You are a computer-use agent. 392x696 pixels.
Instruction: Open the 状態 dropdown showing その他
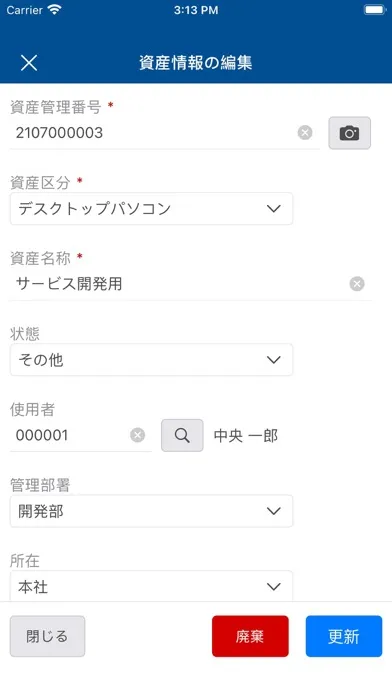click(151, 360)
